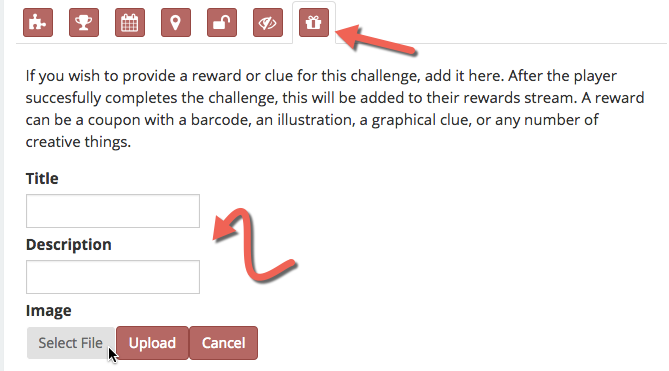Click the red Upload button
Image resolution: width=669 pixels, height=371 pixels.
pos(152,343)
